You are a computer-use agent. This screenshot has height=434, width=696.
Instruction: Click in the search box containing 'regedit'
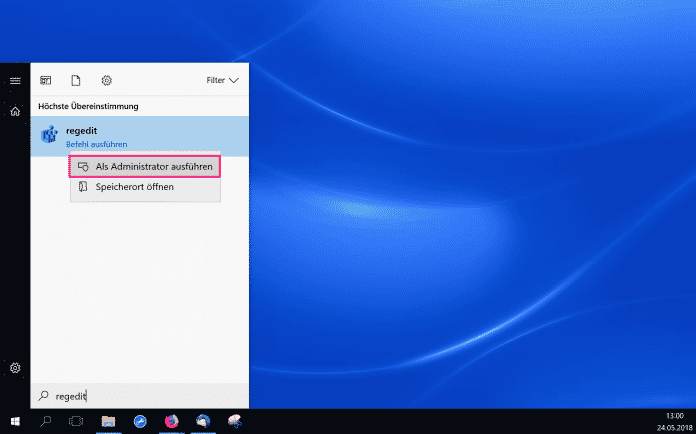click(140, 396)
